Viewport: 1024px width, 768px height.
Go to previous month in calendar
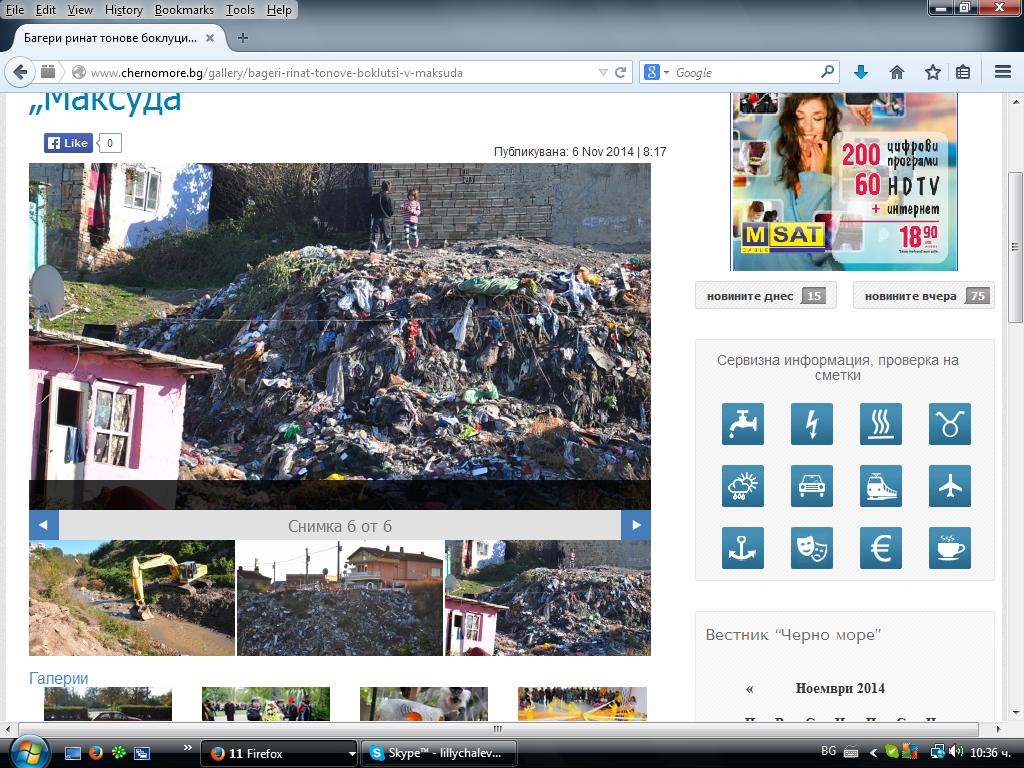750,688
